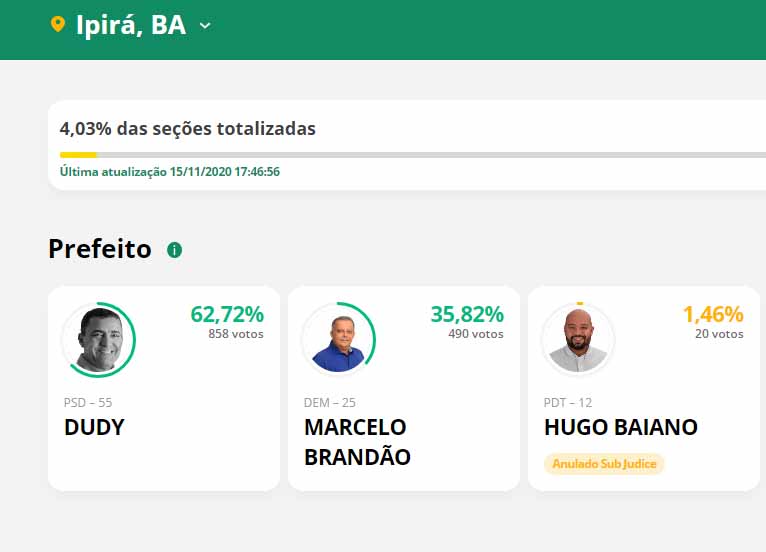Click the 858 votos count
The image size is (766, 552).
(x=236, y=334)
